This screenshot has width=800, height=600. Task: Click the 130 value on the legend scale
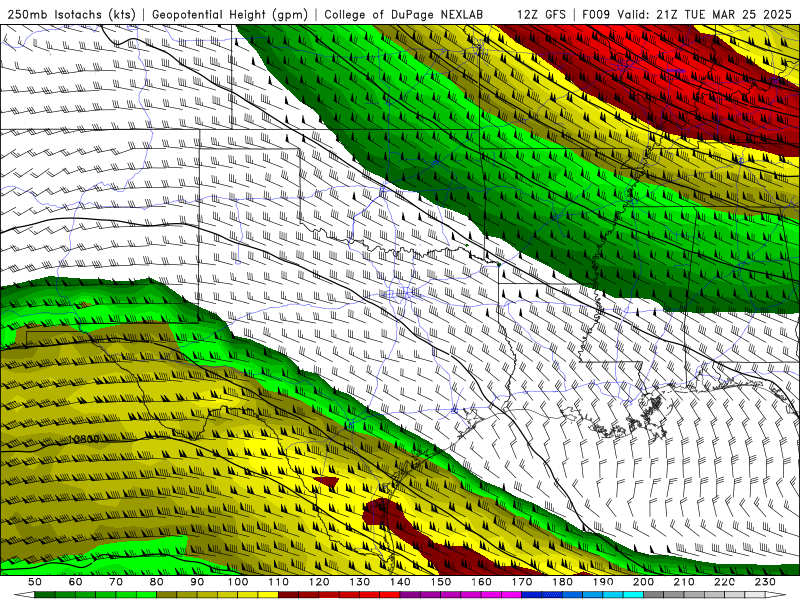coord(360,582)
